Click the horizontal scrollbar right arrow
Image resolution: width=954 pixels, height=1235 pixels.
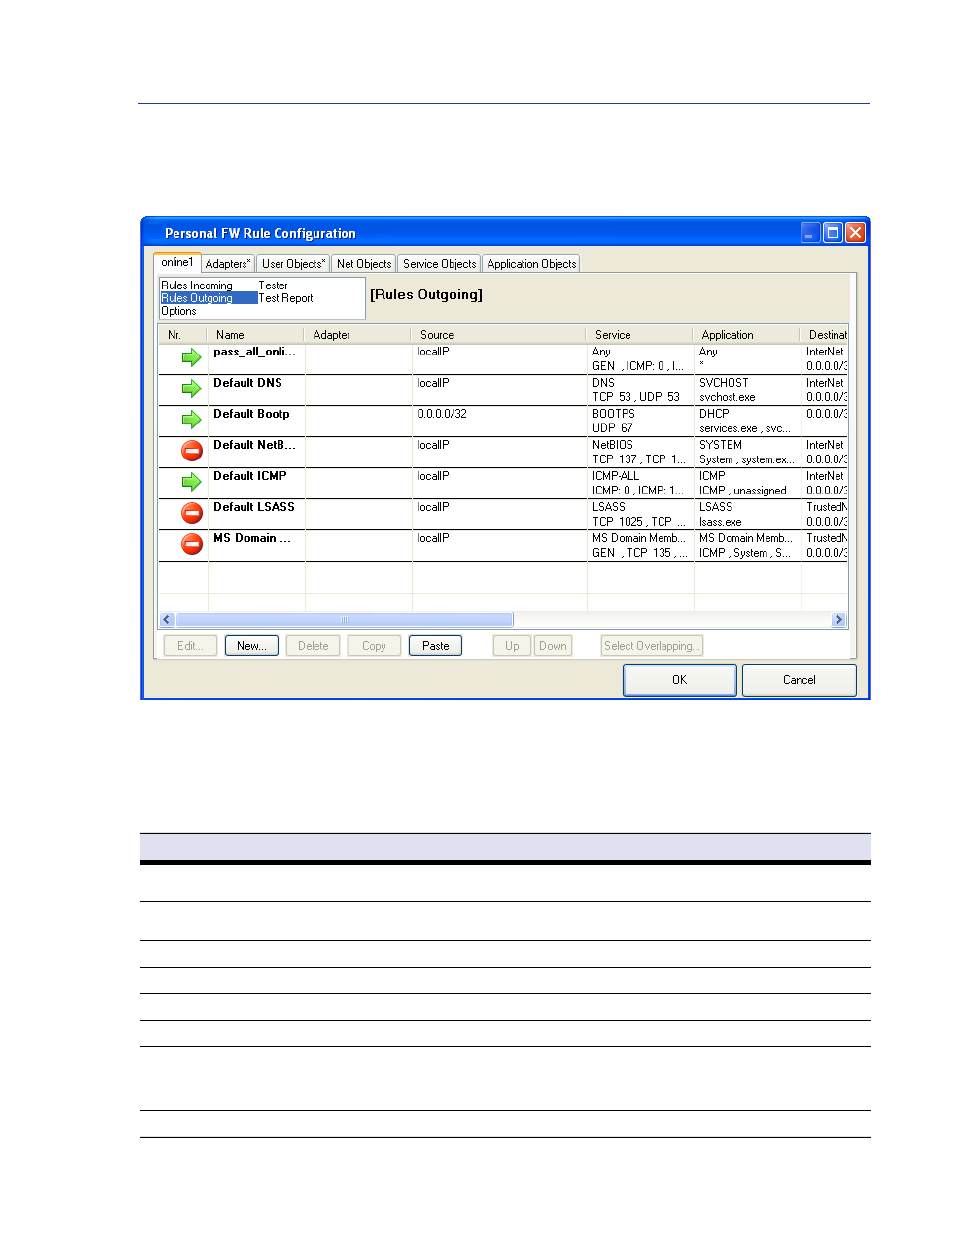[839, 620]
